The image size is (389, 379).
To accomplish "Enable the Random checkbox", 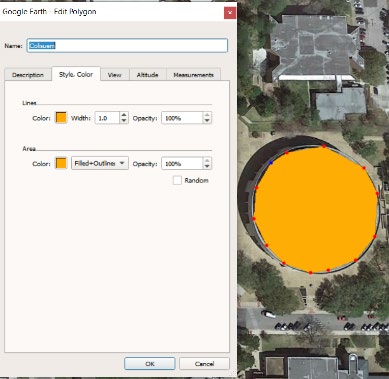I will click(x=177, y=180).
